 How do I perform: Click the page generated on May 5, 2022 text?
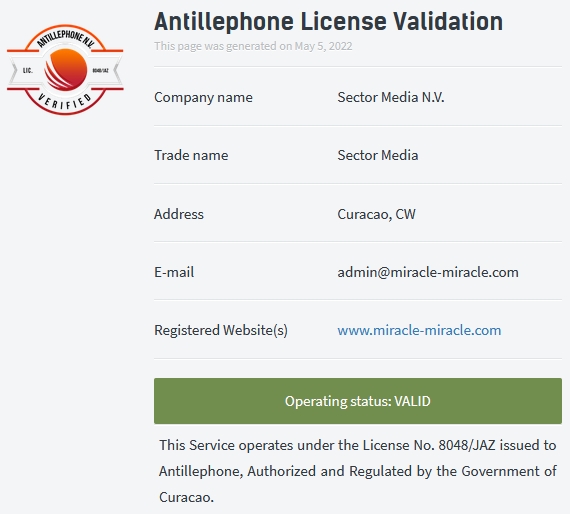tap(253, 46)
